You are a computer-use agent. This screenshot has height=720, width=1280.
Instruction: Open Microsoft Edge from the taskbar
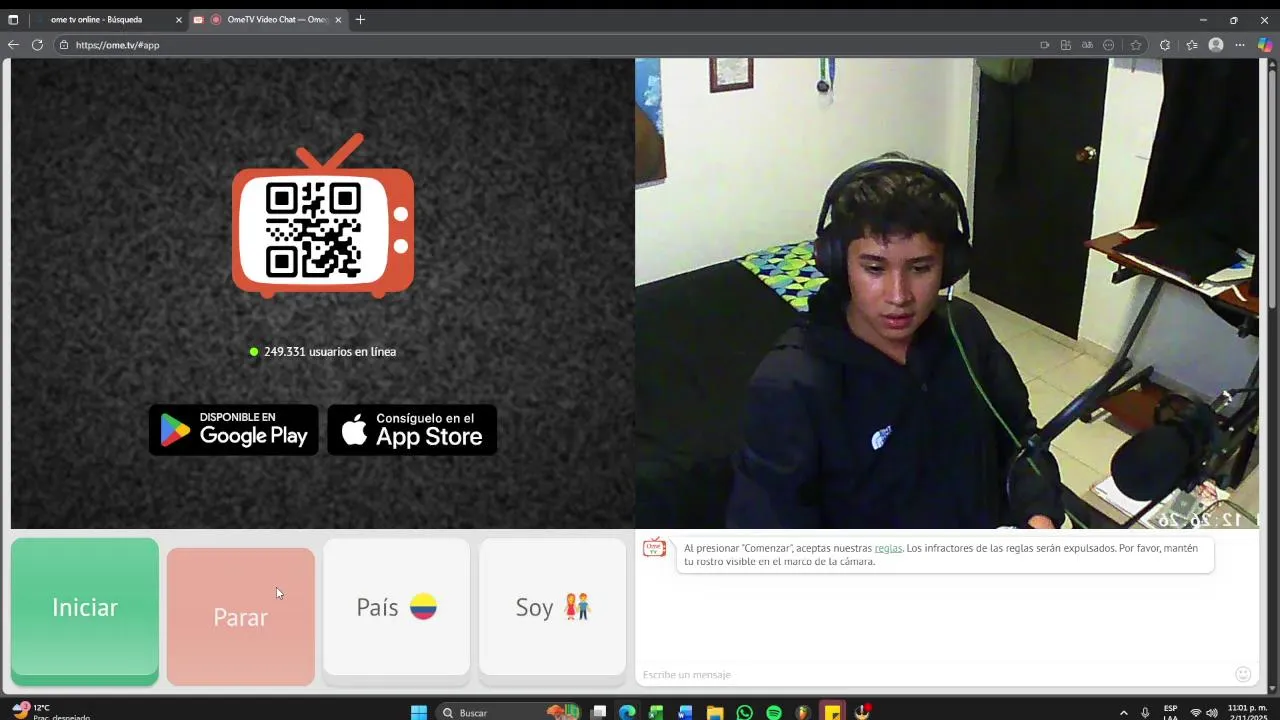pyautogui.click(x=627, y=712)
